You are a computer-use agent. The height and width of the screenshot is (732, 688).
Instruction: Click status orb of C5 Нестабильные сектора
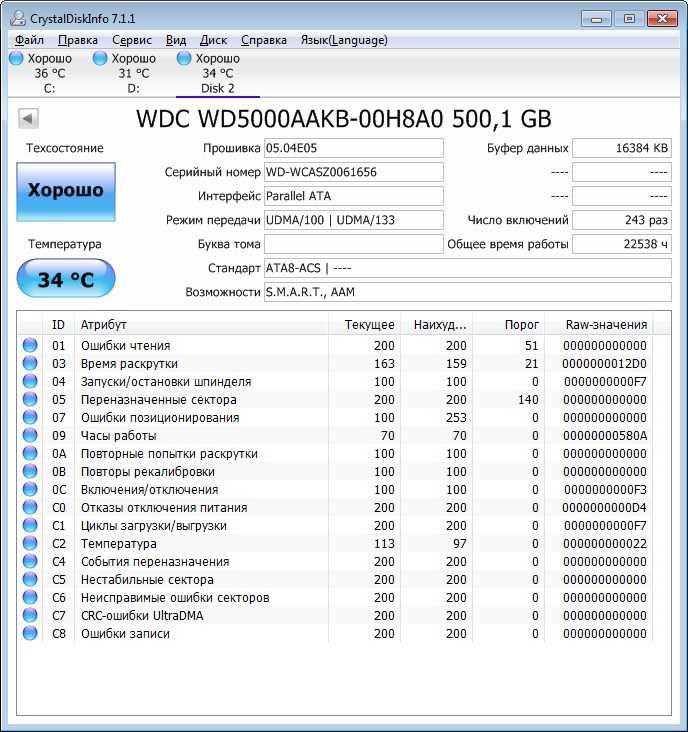click(30, 579)
